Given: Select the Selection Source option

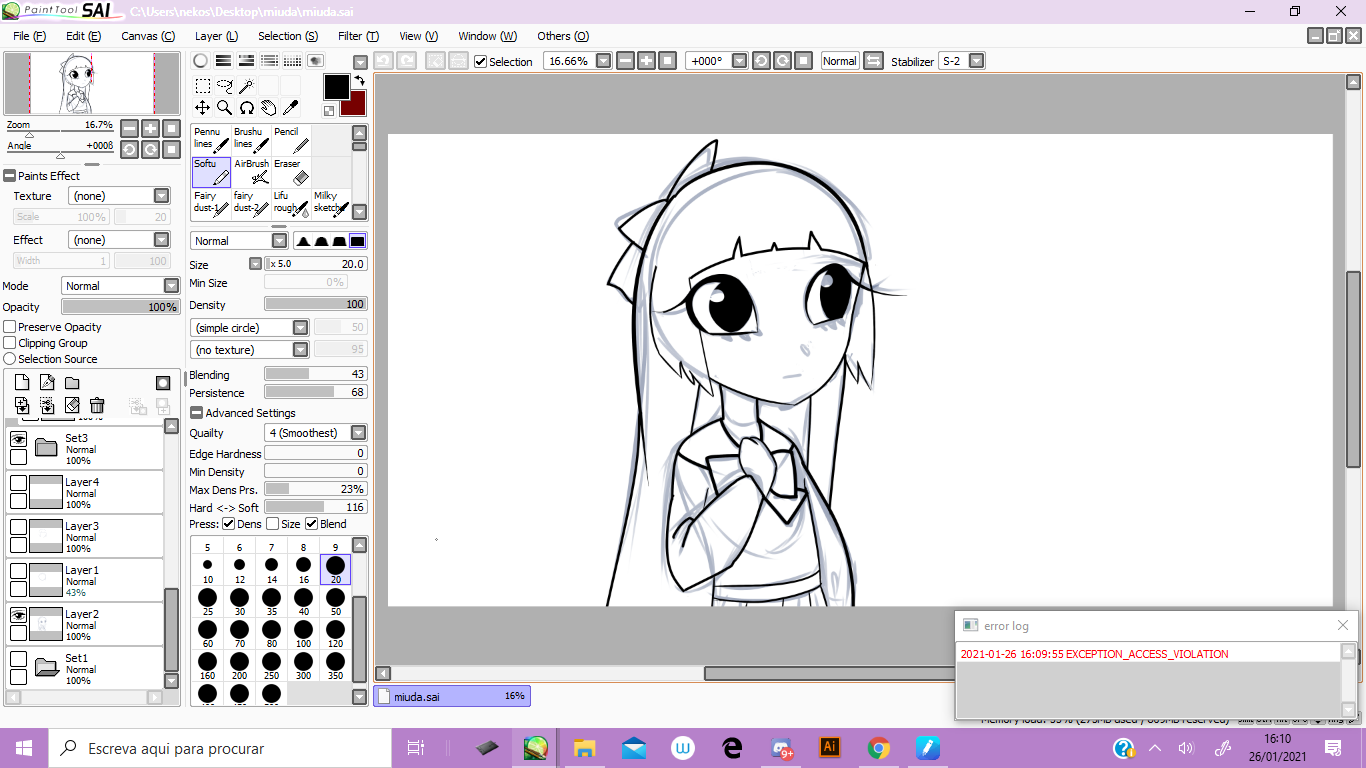Looking at the screenshot, I should [x=10, y=359].
